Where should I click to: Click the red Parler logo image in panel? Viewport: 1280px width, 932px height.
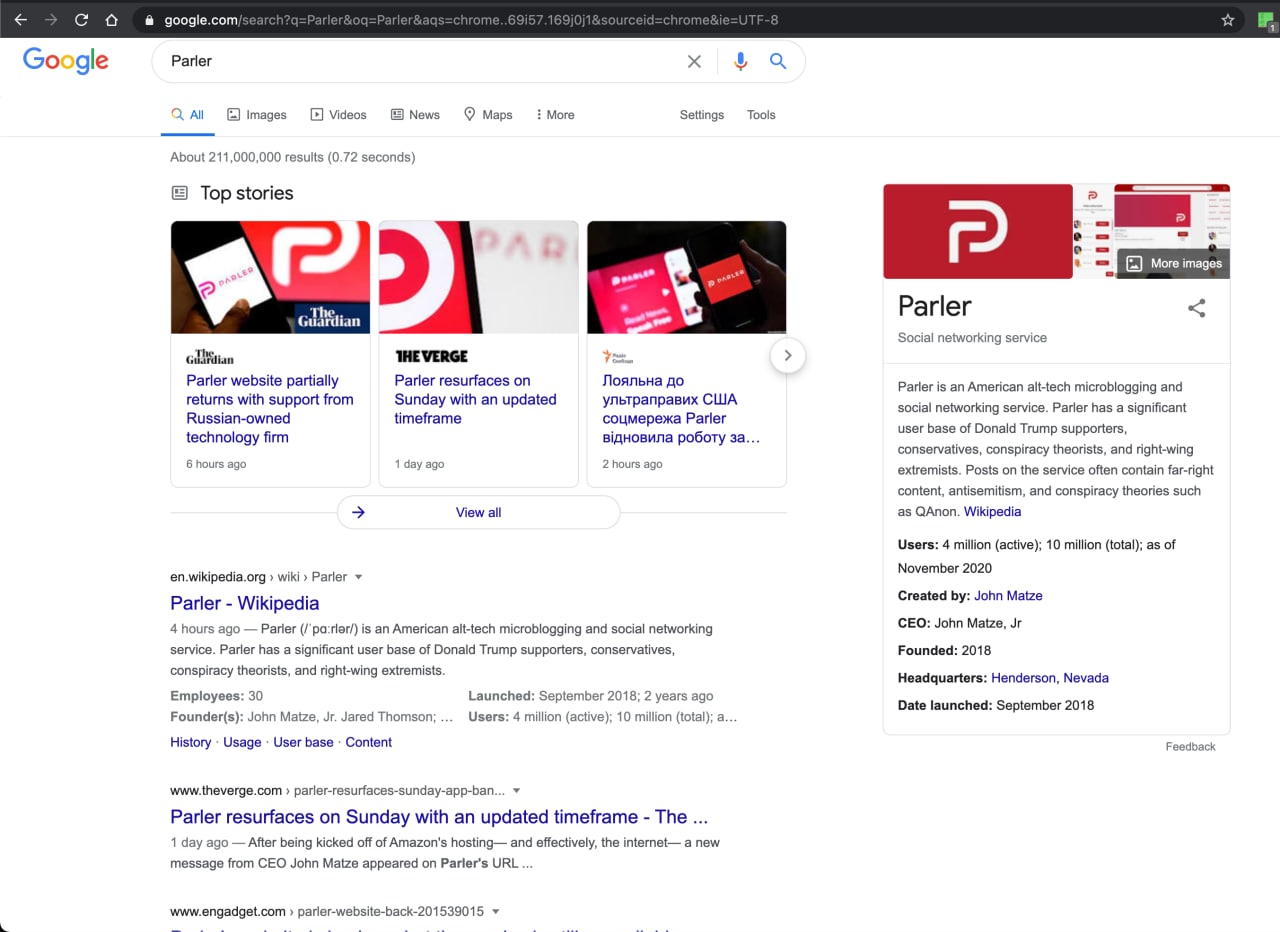pyautogui.click(x=977, y=231)
